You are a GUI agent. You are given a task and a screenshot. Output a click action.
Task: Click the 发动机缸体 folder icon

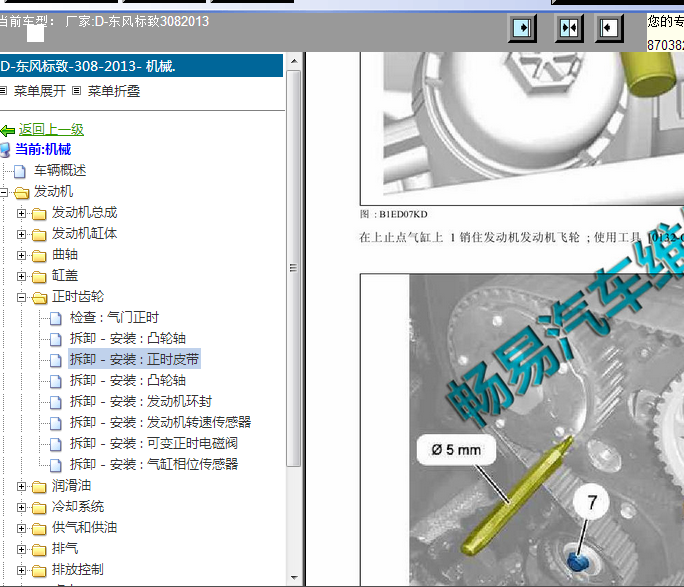tap(39, 235)
